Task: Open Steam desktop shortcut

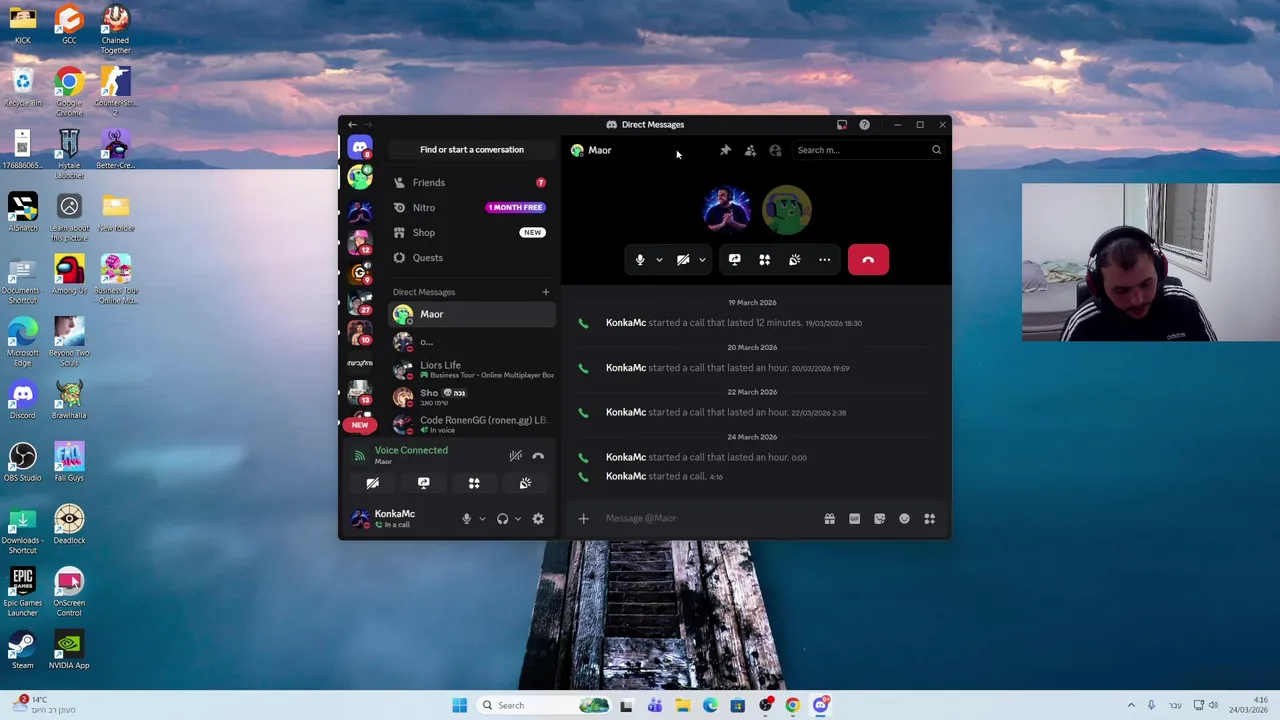Action: [x=23, y=650]
